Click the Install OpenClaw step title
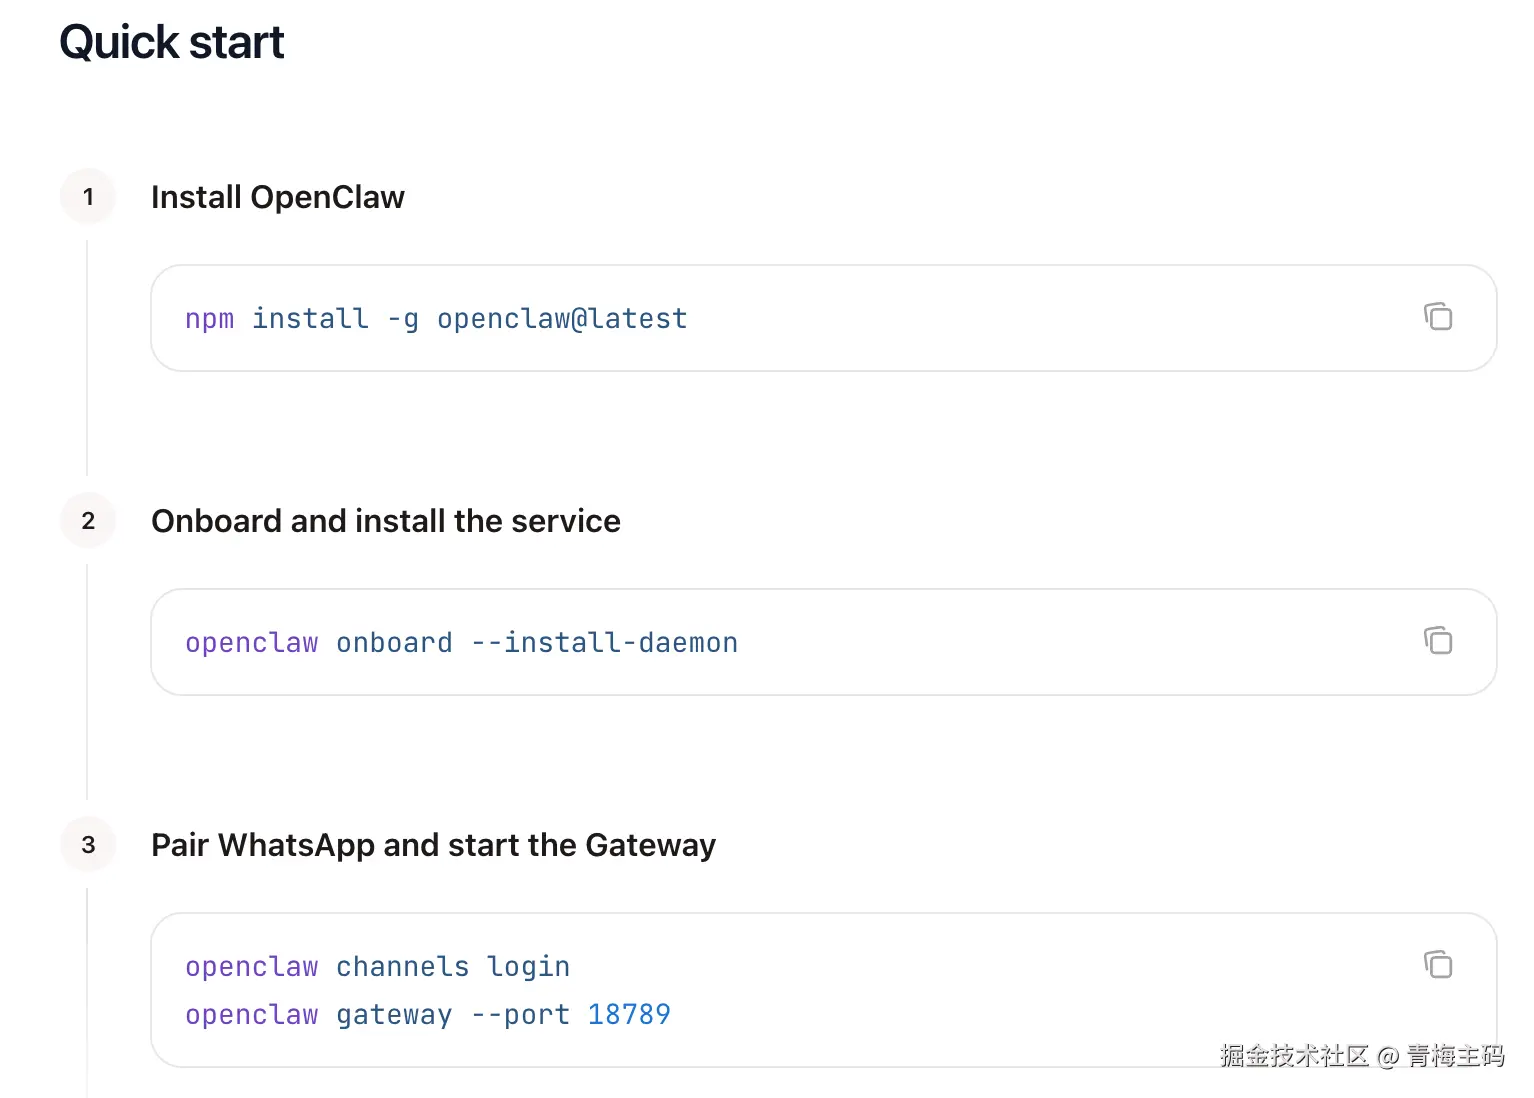This screenshot has width=1534, height=1098. pos(278,197)
